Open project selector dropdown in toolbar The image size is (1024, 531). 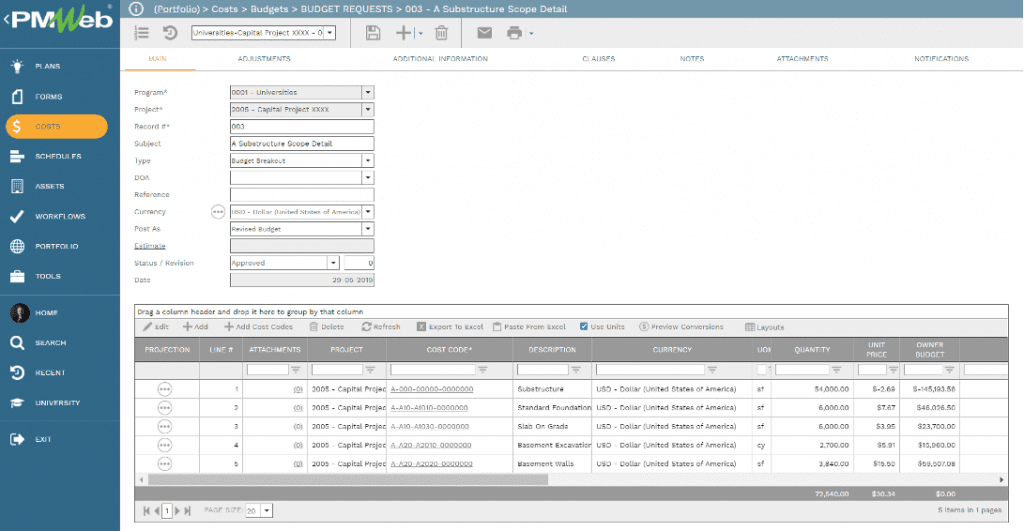[330, 33]
